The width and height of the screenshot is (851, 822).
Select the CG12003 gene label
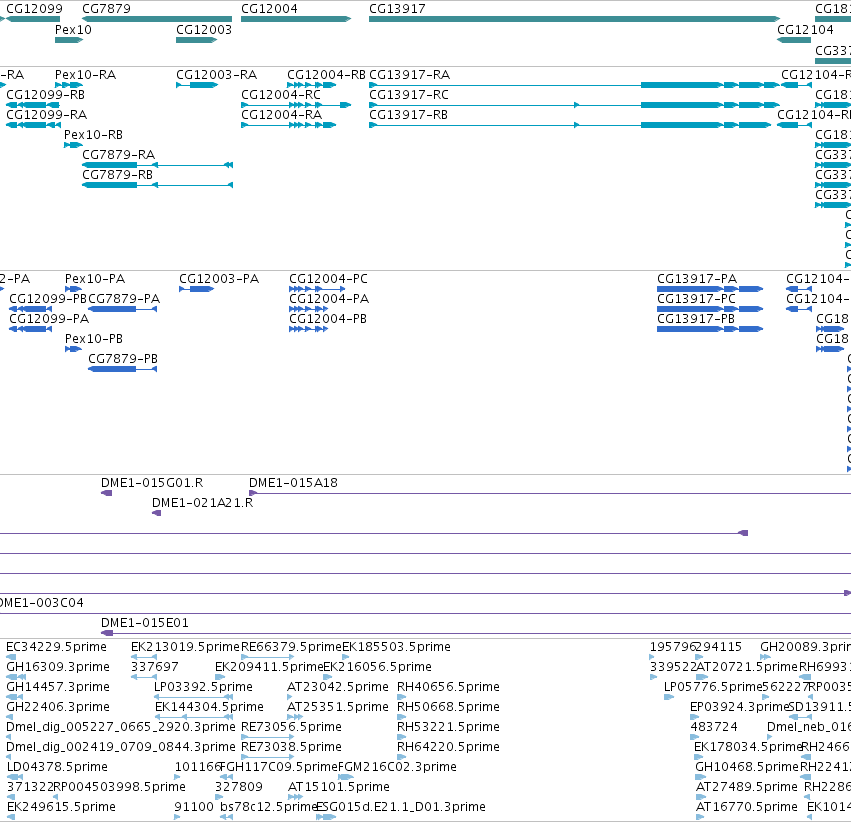(204, 29)
